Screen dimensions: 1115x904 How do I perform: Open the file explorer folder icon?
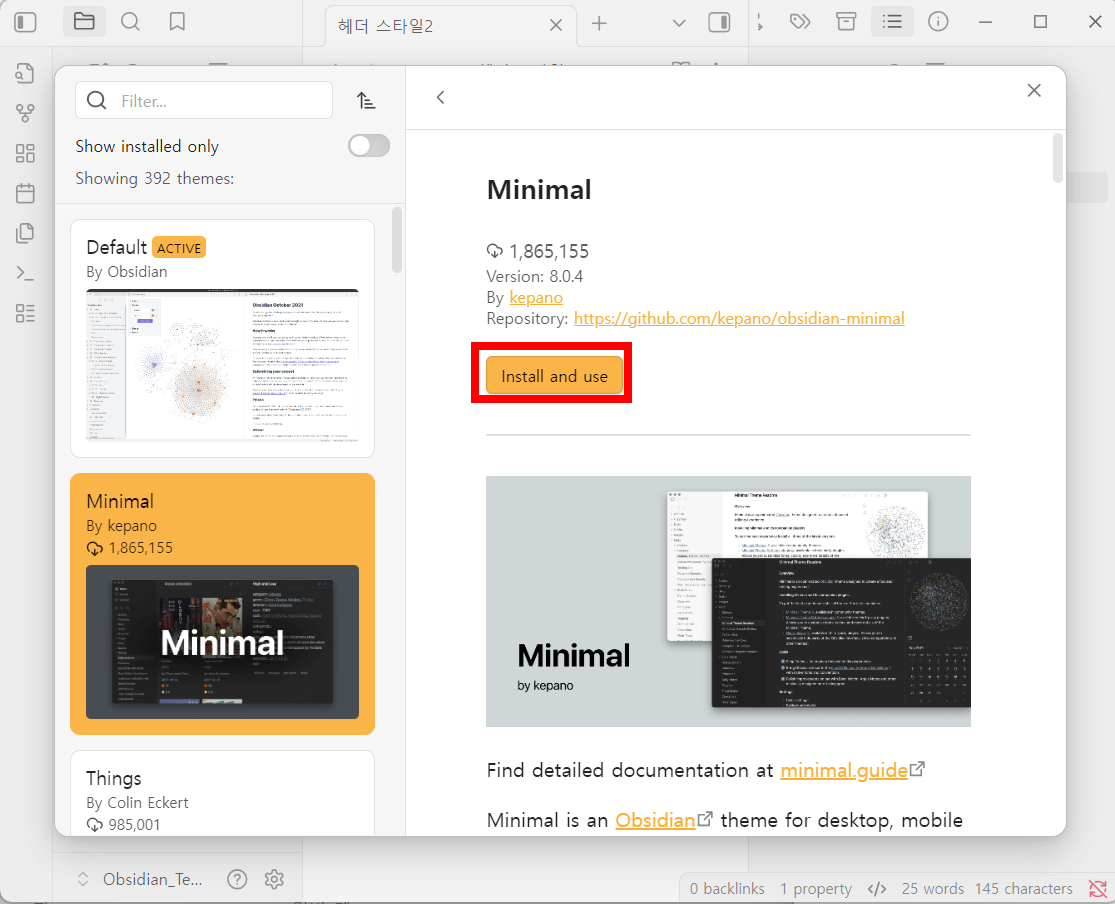coord(84,22)
